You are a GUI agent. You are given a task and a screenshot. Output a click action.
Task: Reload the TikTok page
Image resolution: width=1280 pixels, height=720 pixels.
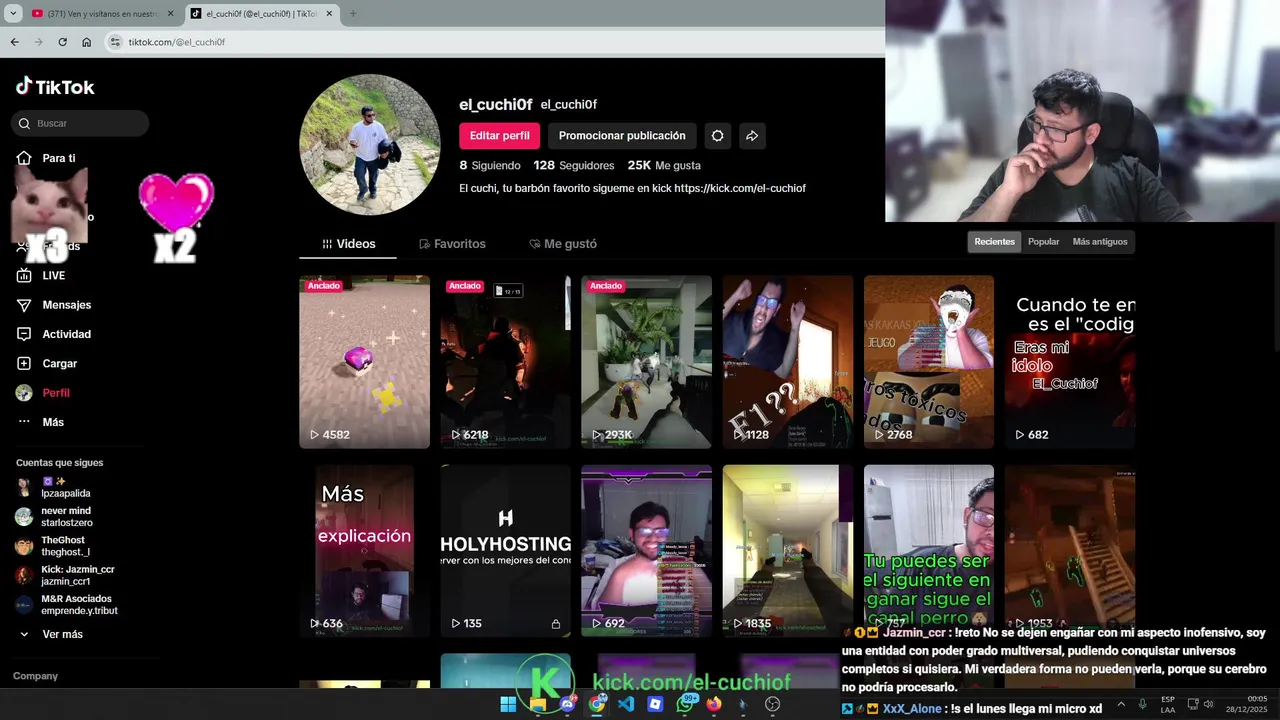tap(62, 42)
